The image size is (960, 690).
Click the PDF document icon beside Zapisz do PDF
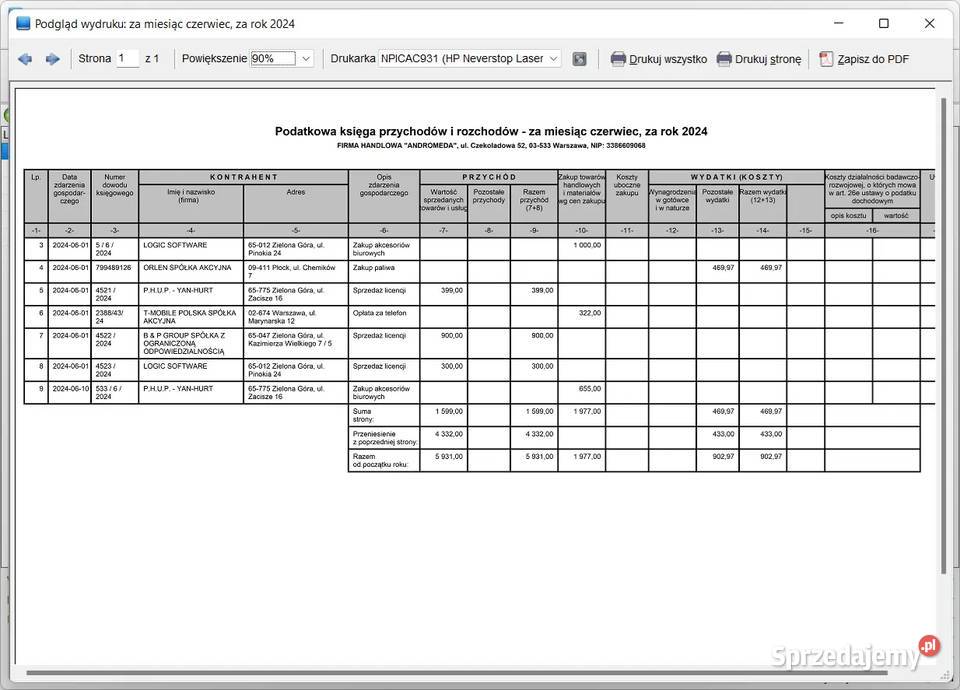coord(825,59)
